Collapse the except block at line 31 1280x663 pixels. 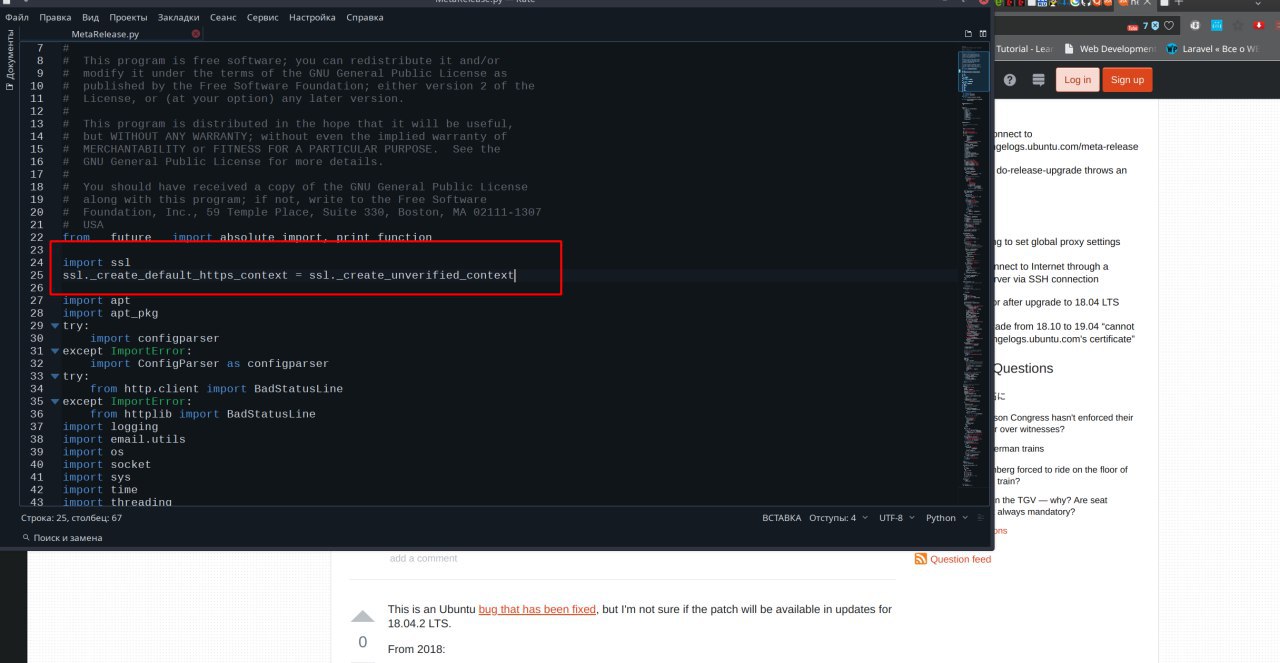point(55,351)
